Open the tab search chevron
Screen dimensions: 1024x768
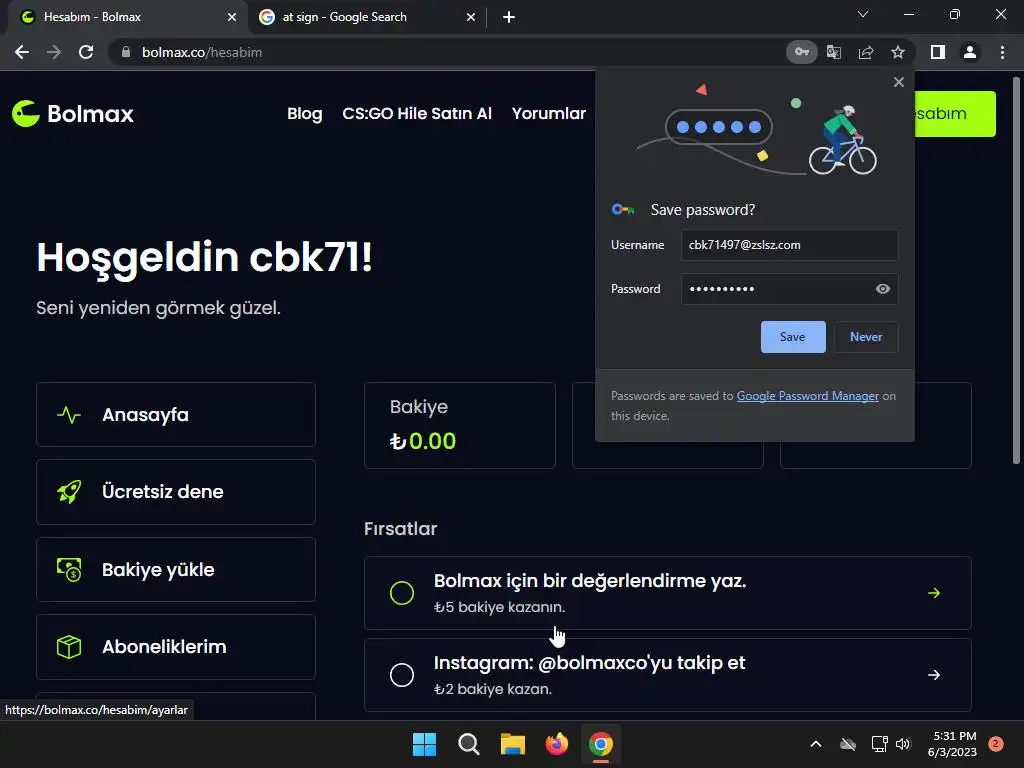pyautogui.click(x=863, y=14)
